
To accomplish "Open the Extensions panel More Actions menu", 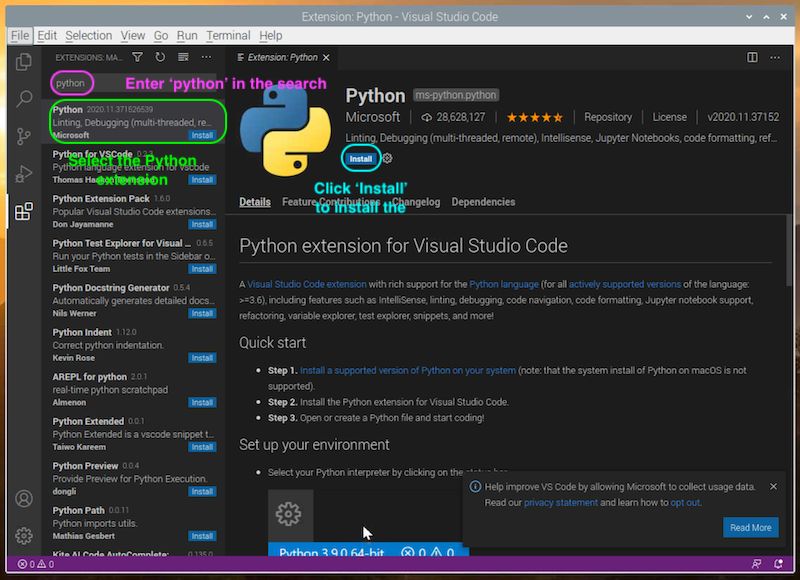I will (x=206, y=58).
